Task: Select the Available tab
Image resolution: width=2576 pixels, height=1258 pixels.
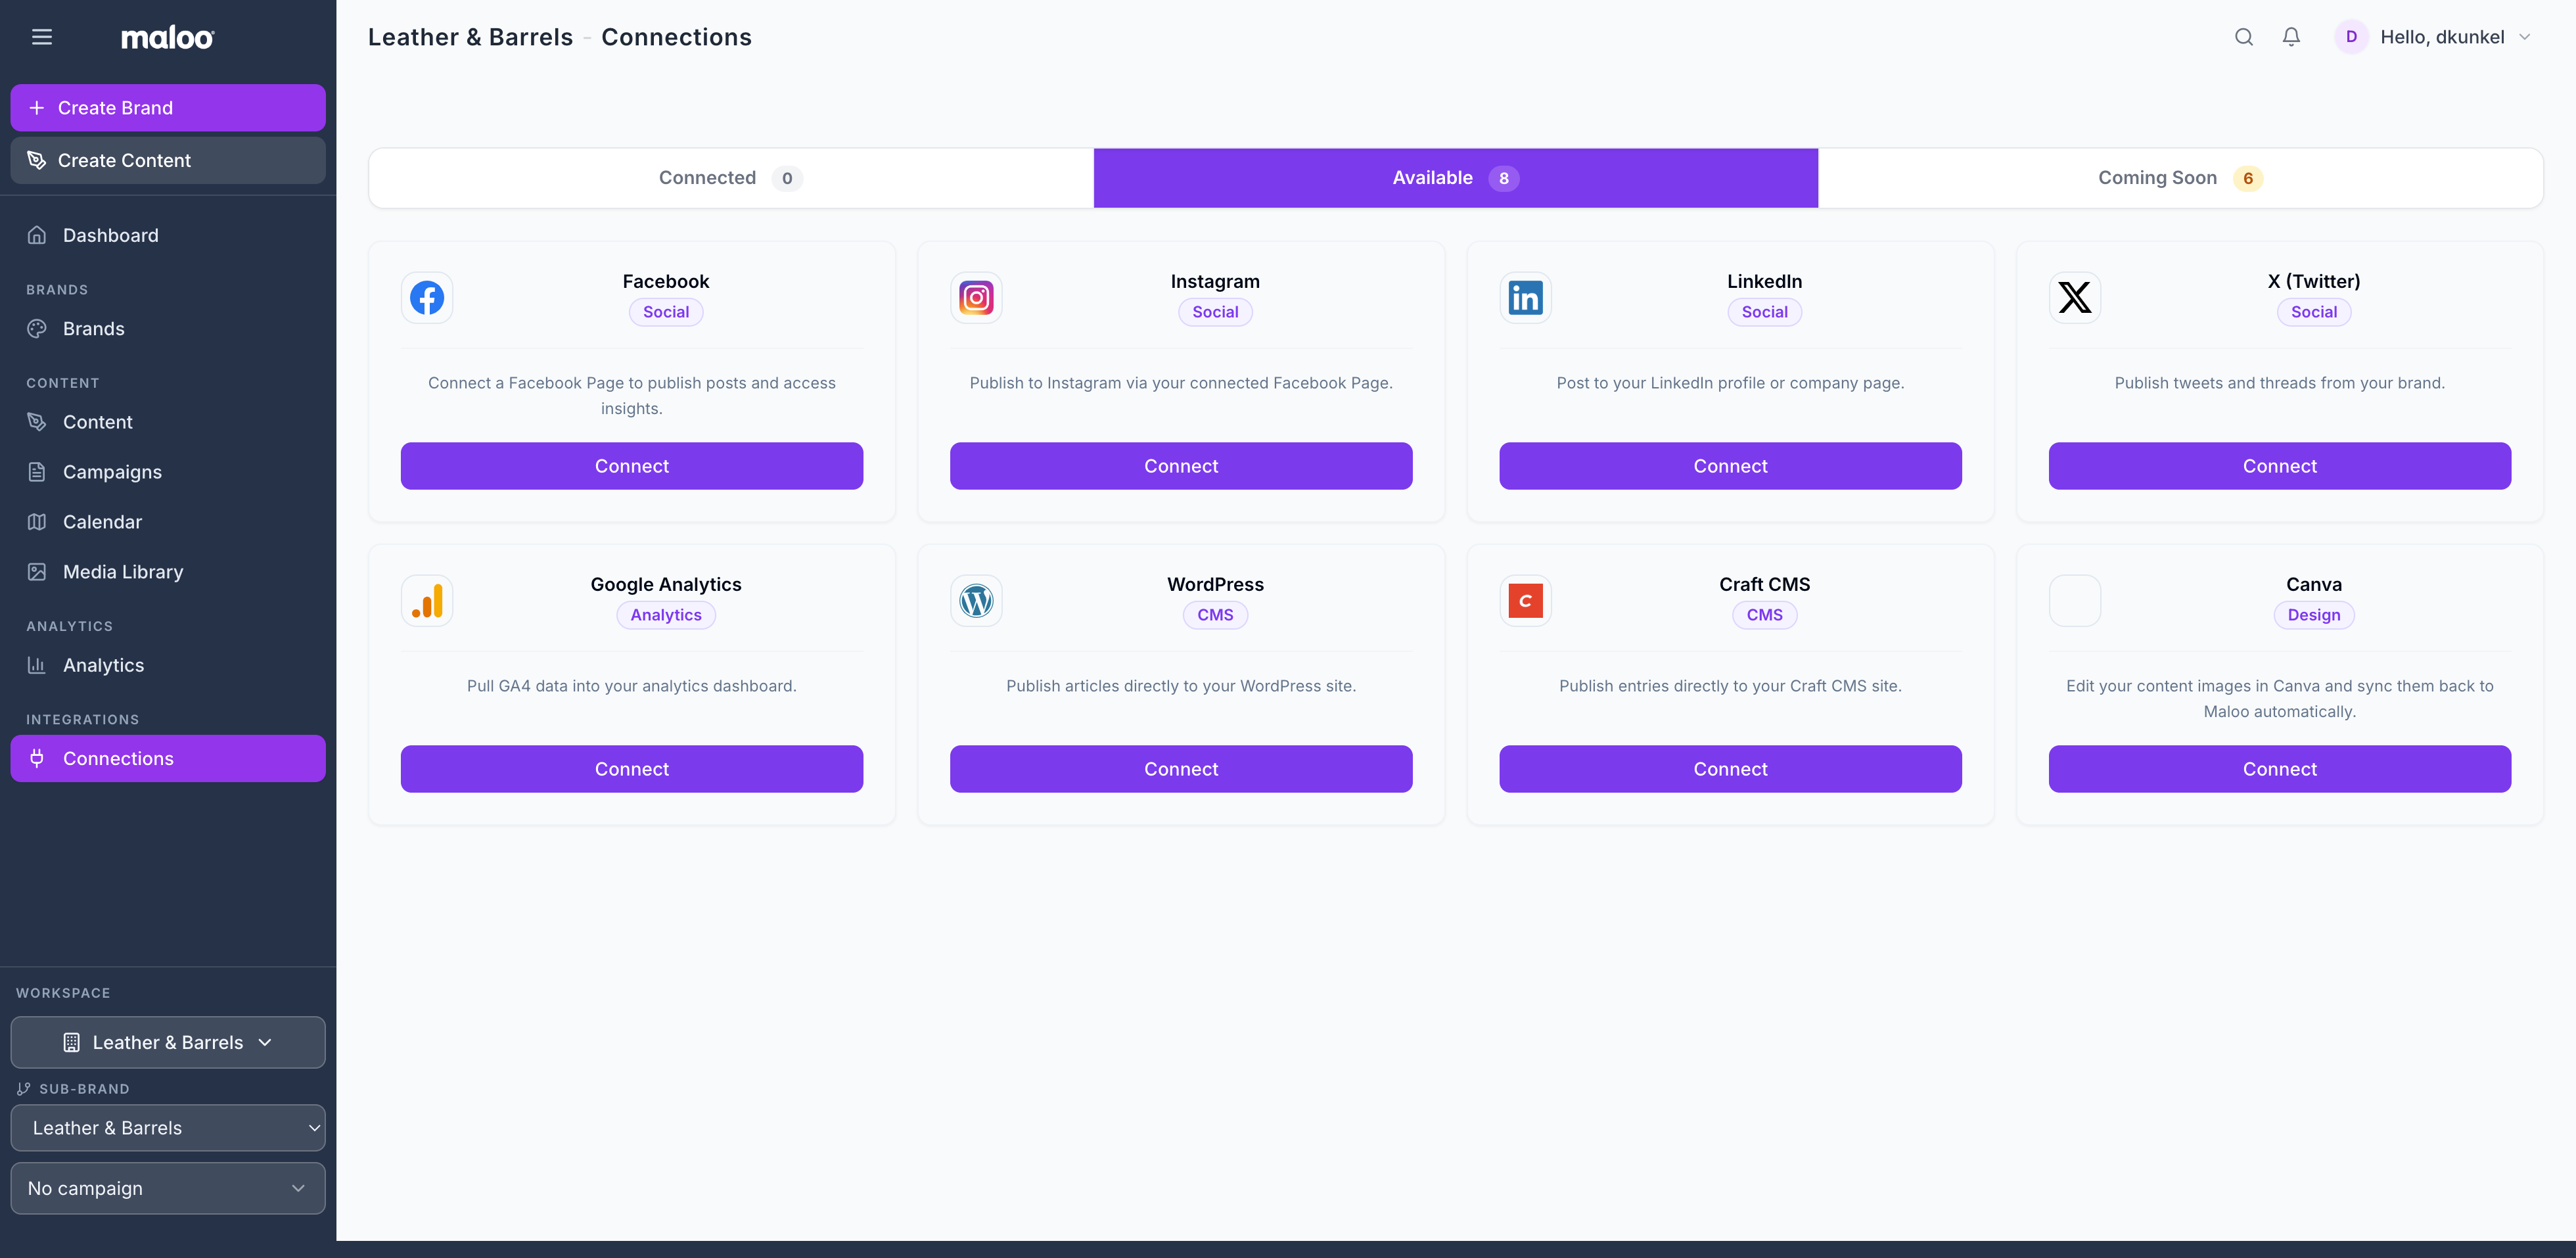Action: pos(1456,178)
